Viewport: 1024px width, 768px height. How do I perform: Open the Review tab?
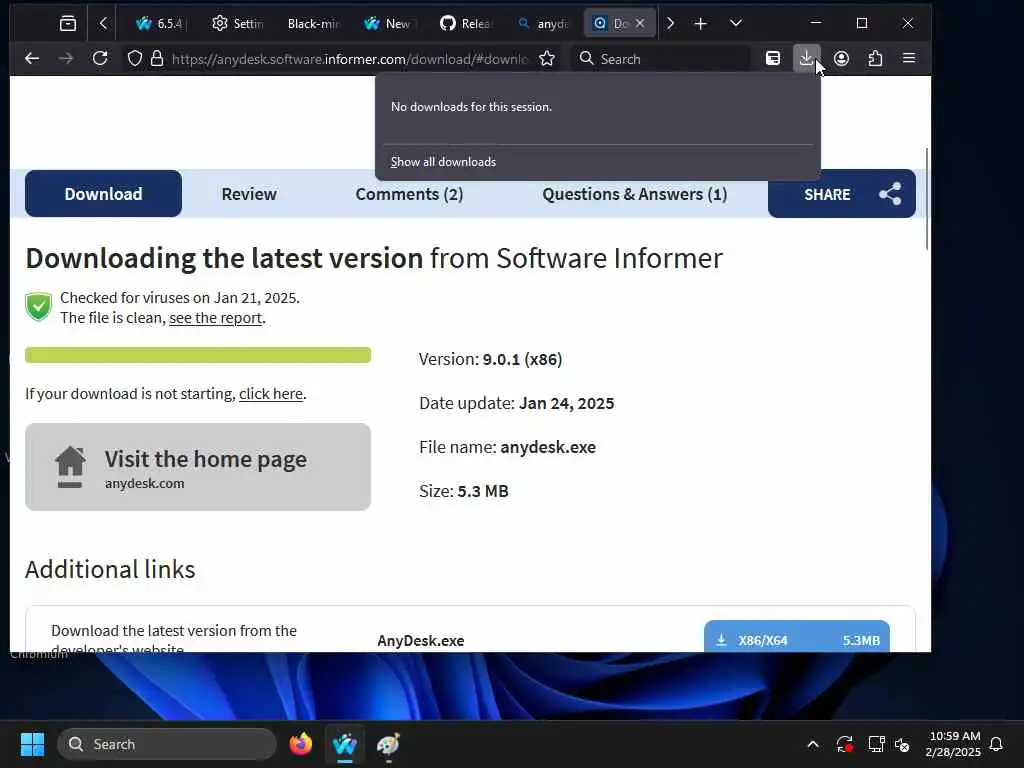pyautogui.click(x=249, y=194)
